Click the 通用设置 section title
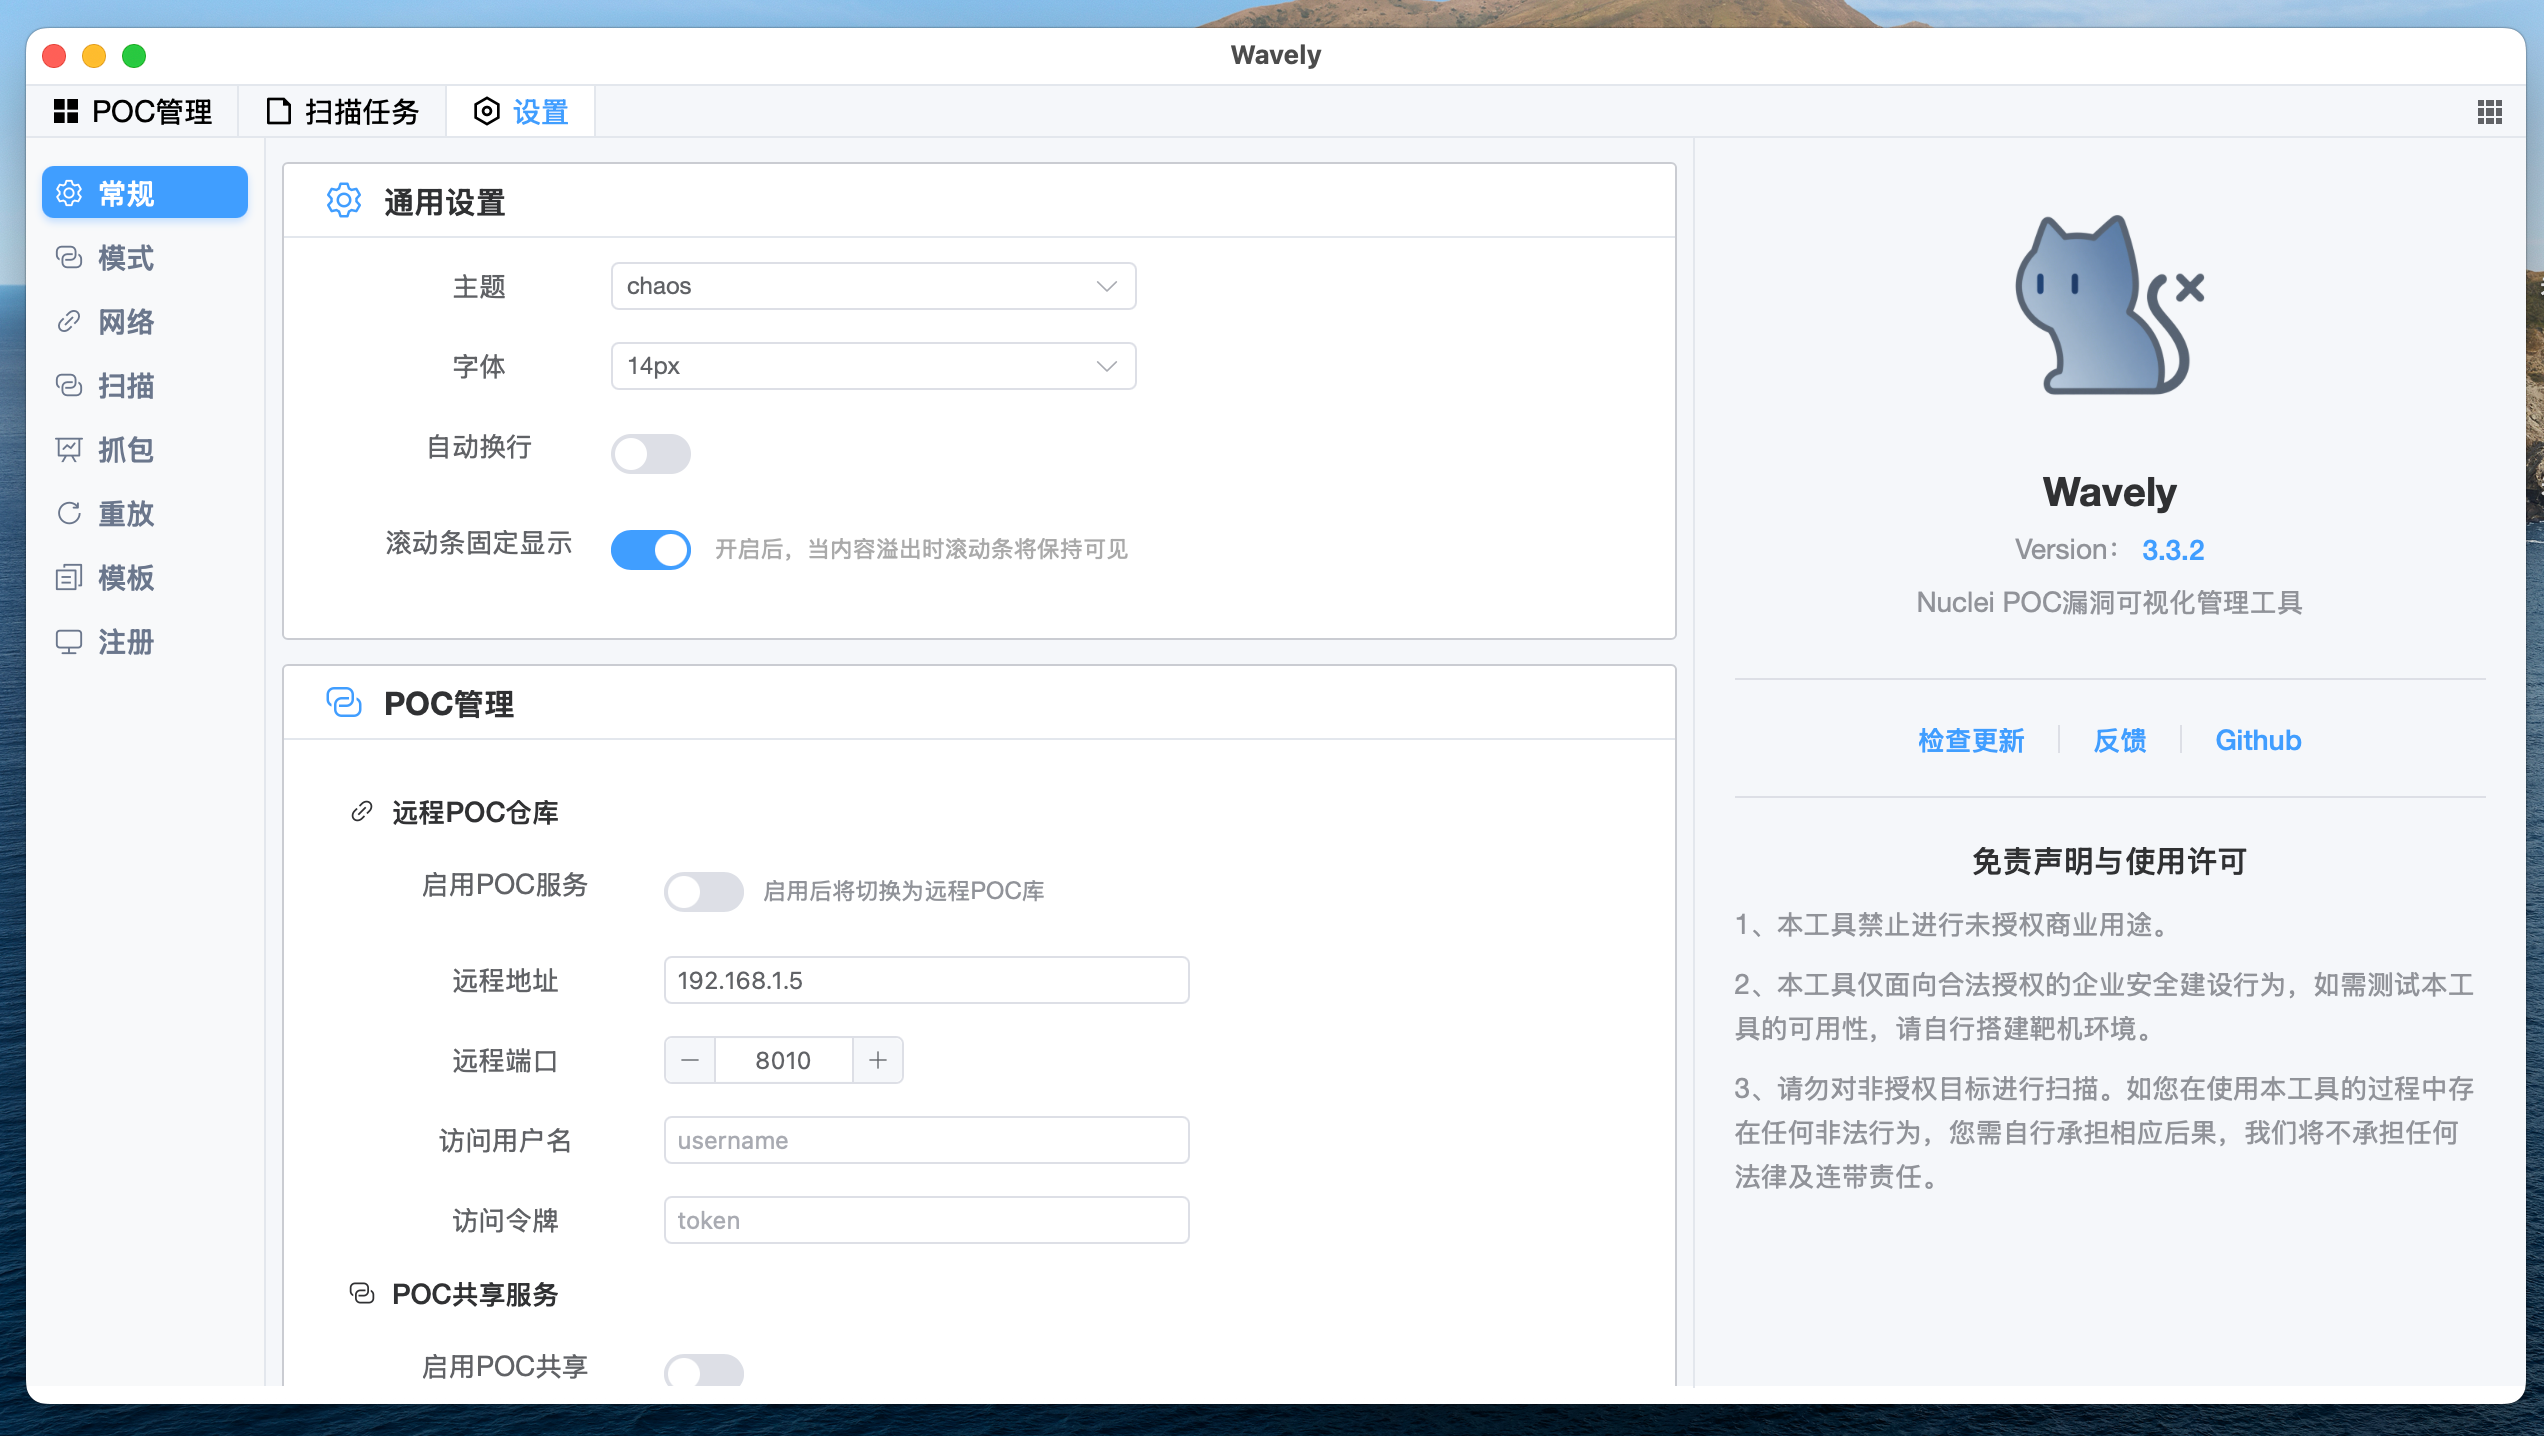This screenshot has height=1436, width=2544. [x=445, y=202]
